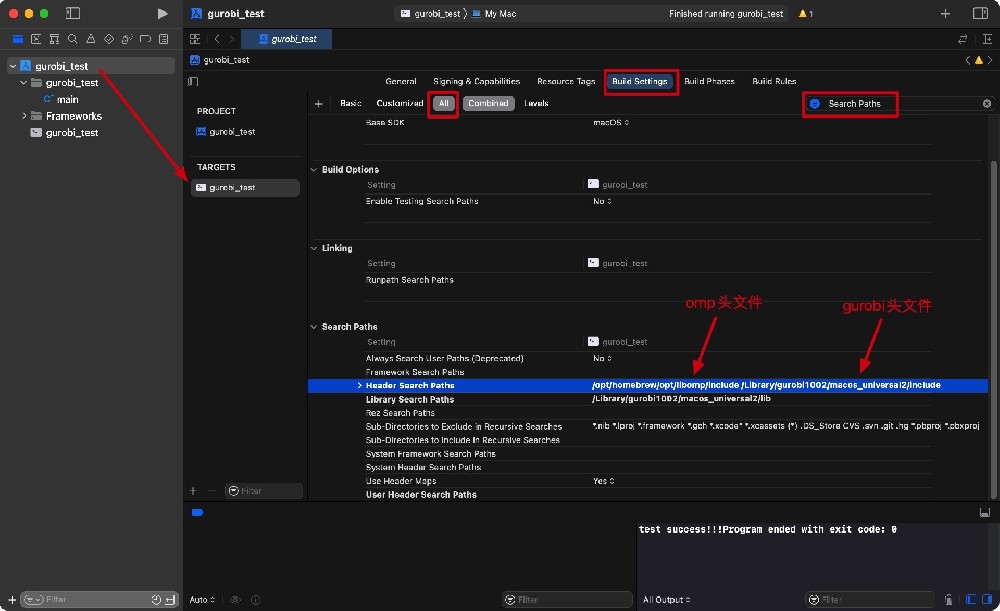Open the Signing & Capabilities tab
1000x611 pixels.
coord(476,81)
